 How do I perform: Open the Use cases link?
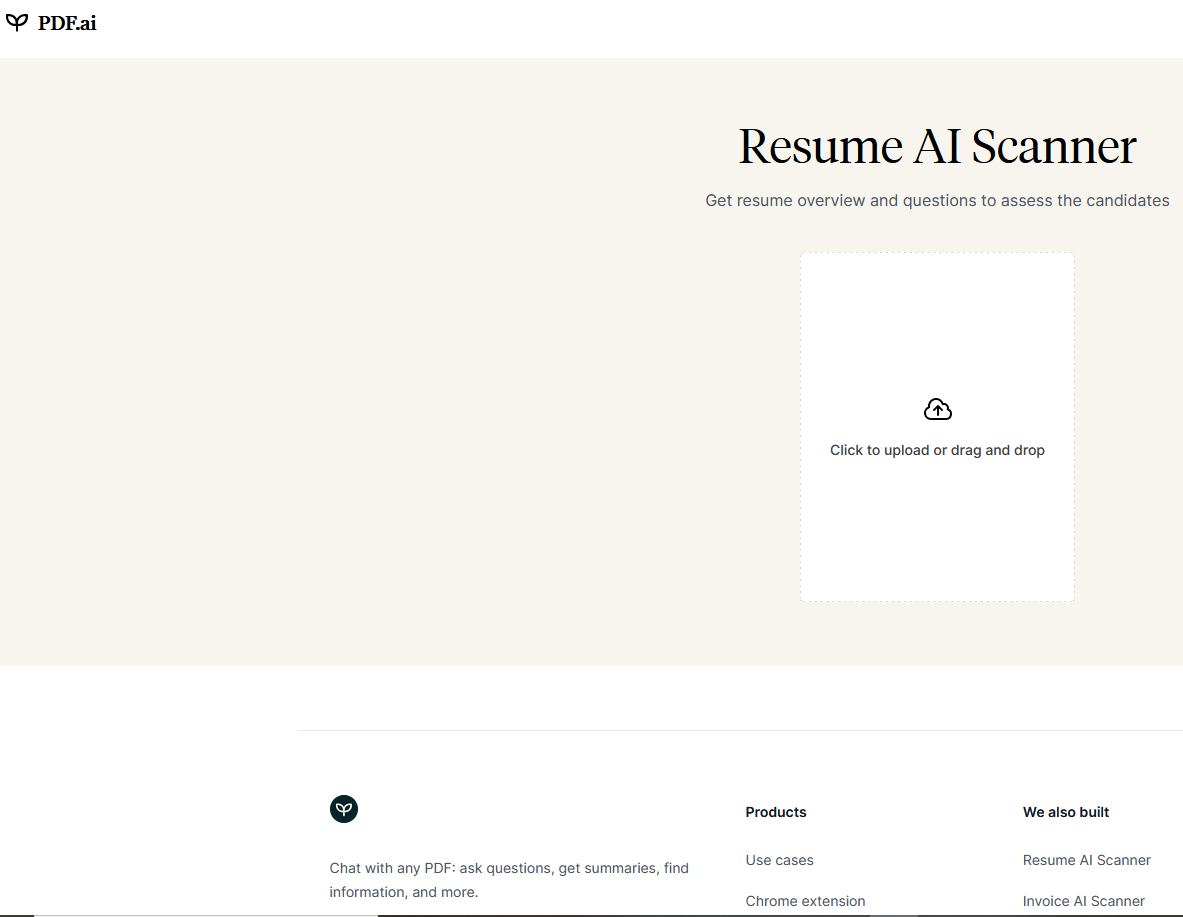click(x=779, y=860)
